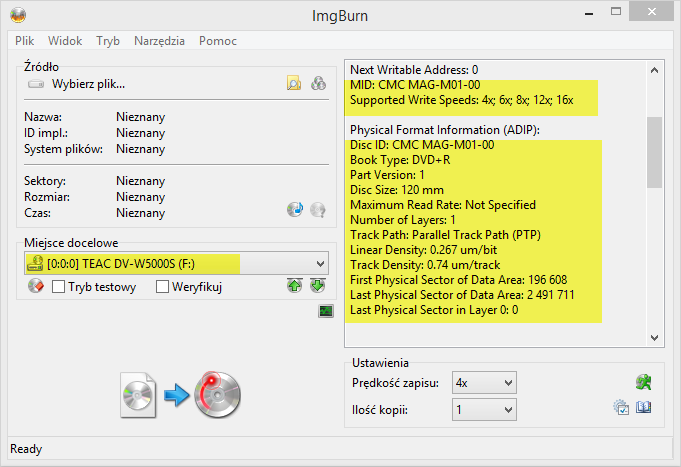Open the Tryb menu
681x467 pixels.
pos(108,41)
